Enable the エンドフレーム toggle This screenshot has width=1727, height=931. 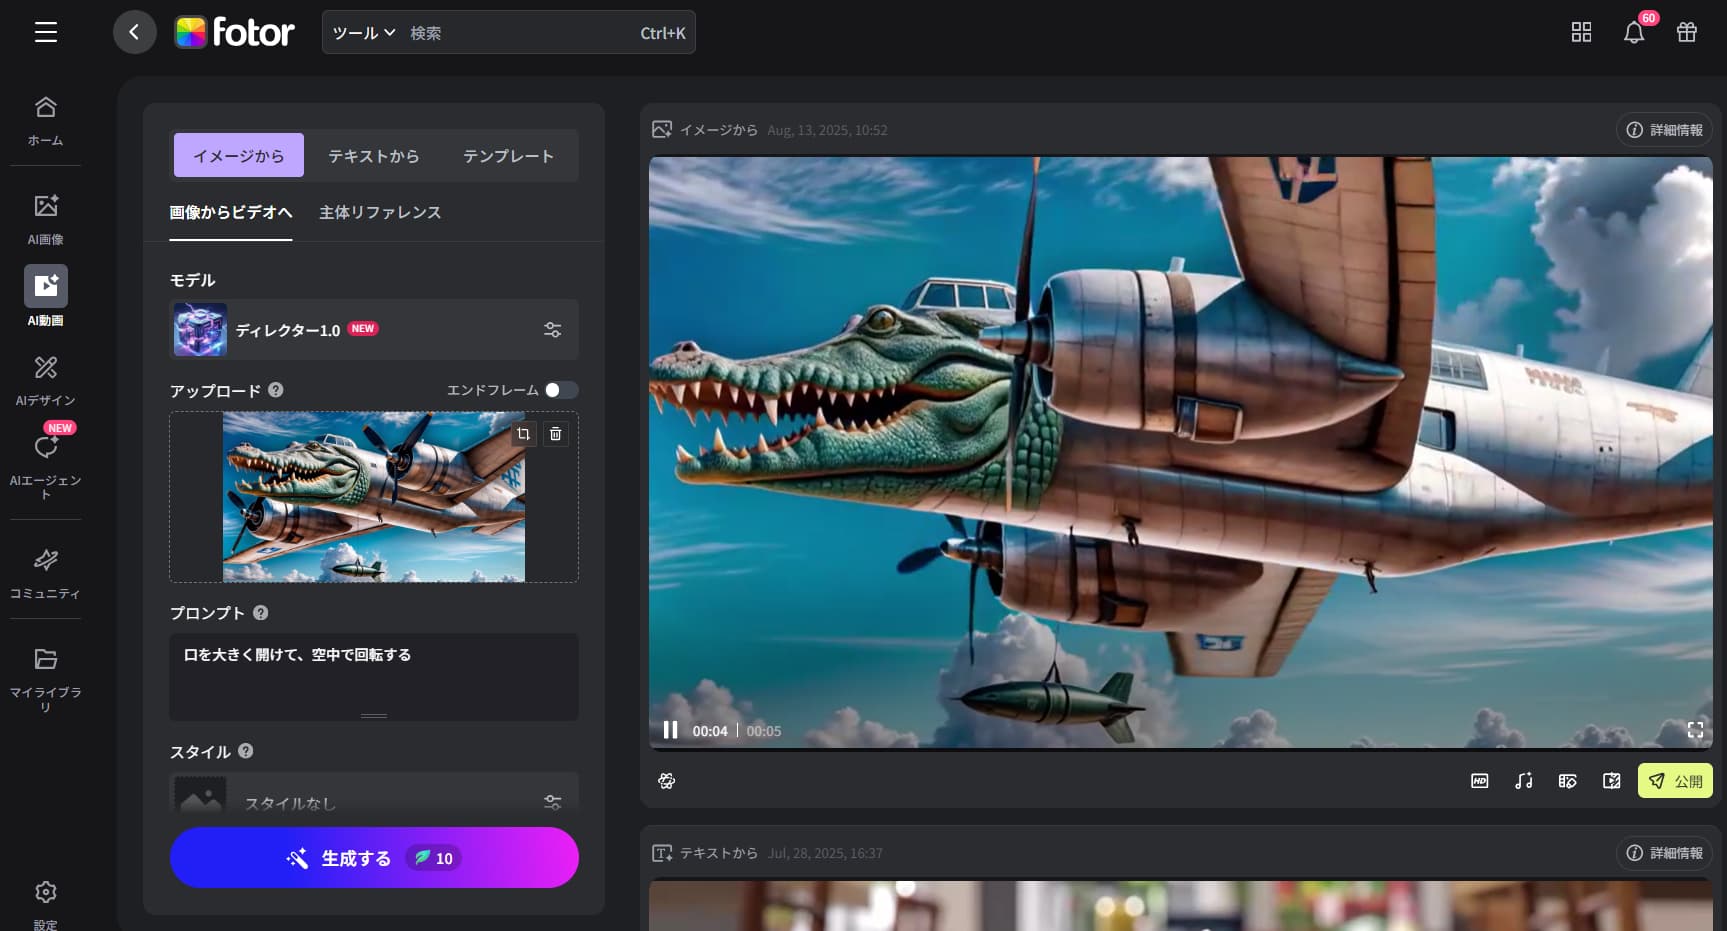pos(562,390)
